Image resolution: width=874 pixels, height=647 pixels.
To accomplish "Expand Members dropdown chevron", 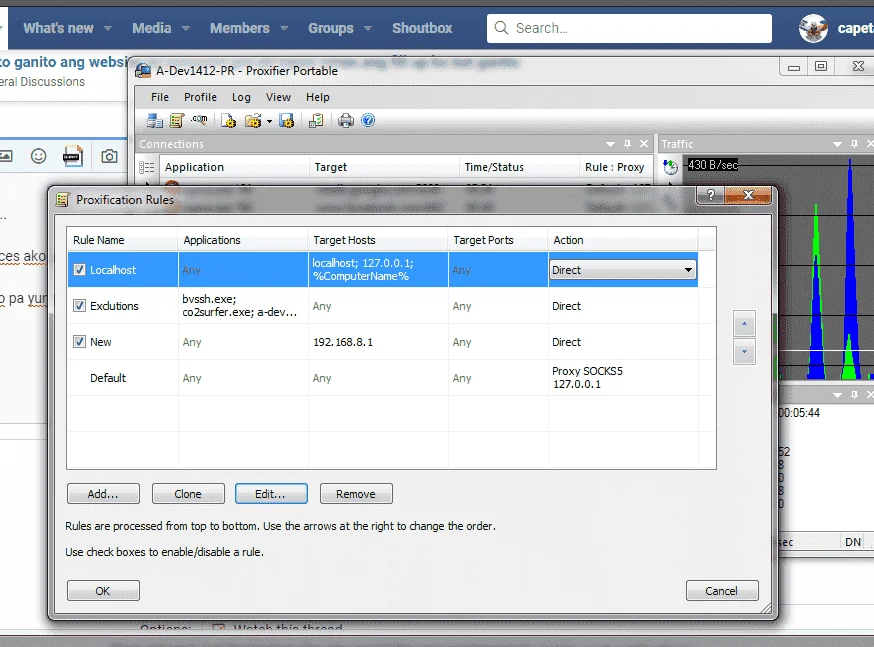I will point(284,28).
